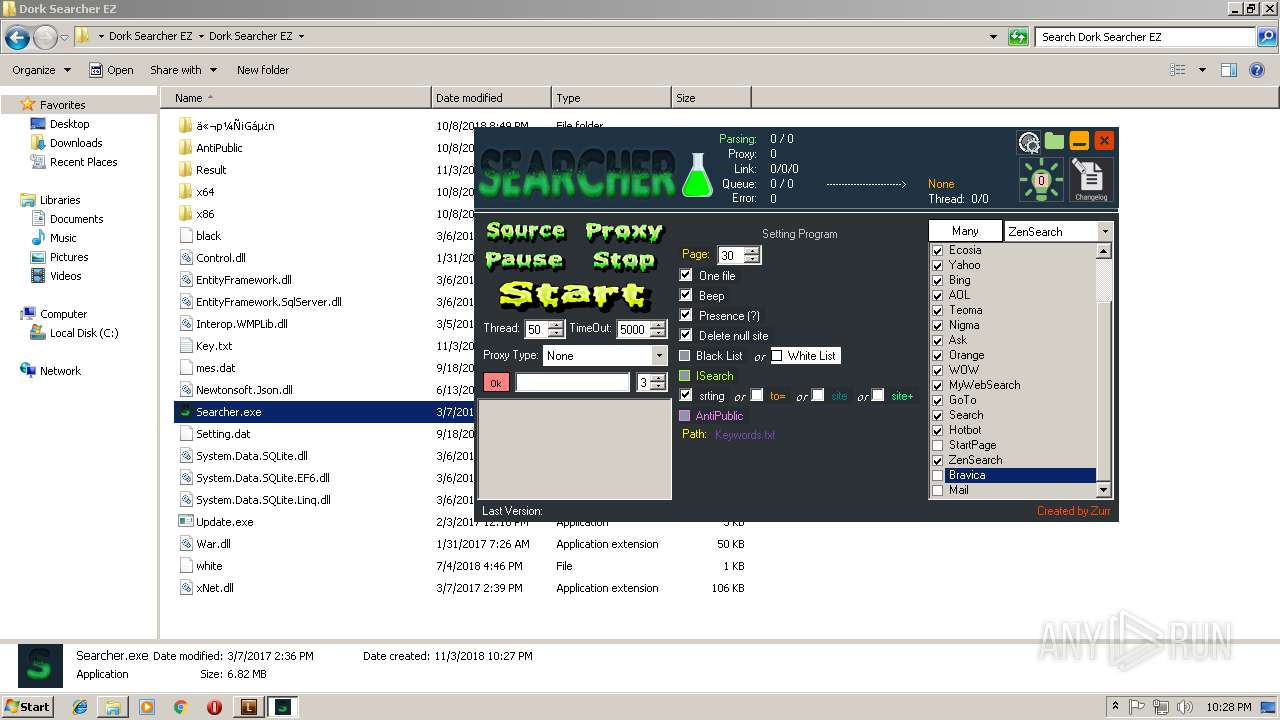Viewport: 1280px width, 720px height.
Task: Click the Pause button
Action: pos(524,260)
